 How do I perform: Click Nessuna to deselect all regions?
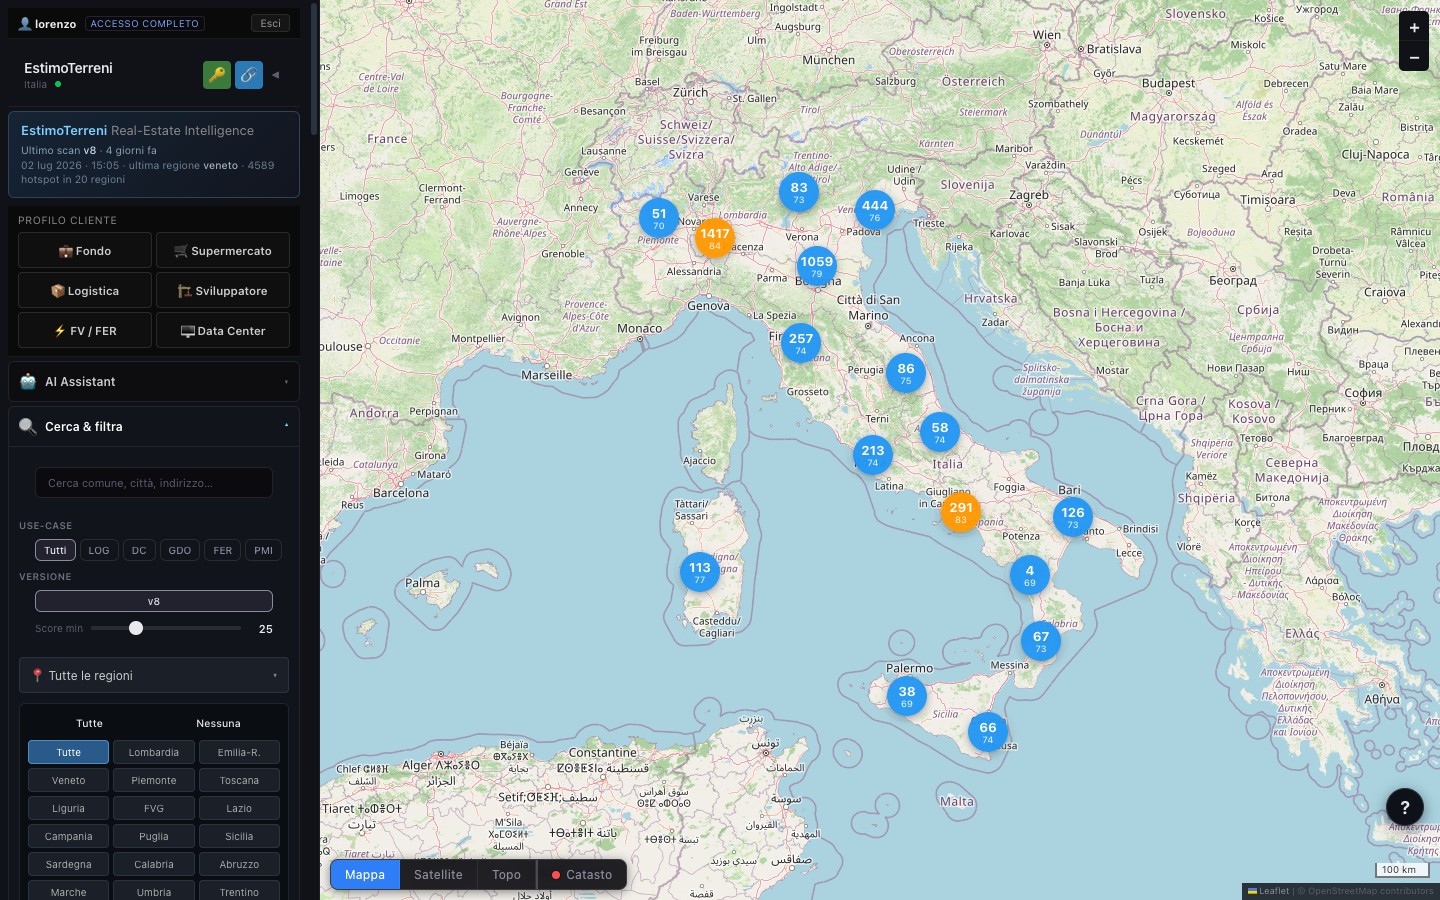point(218,723)
